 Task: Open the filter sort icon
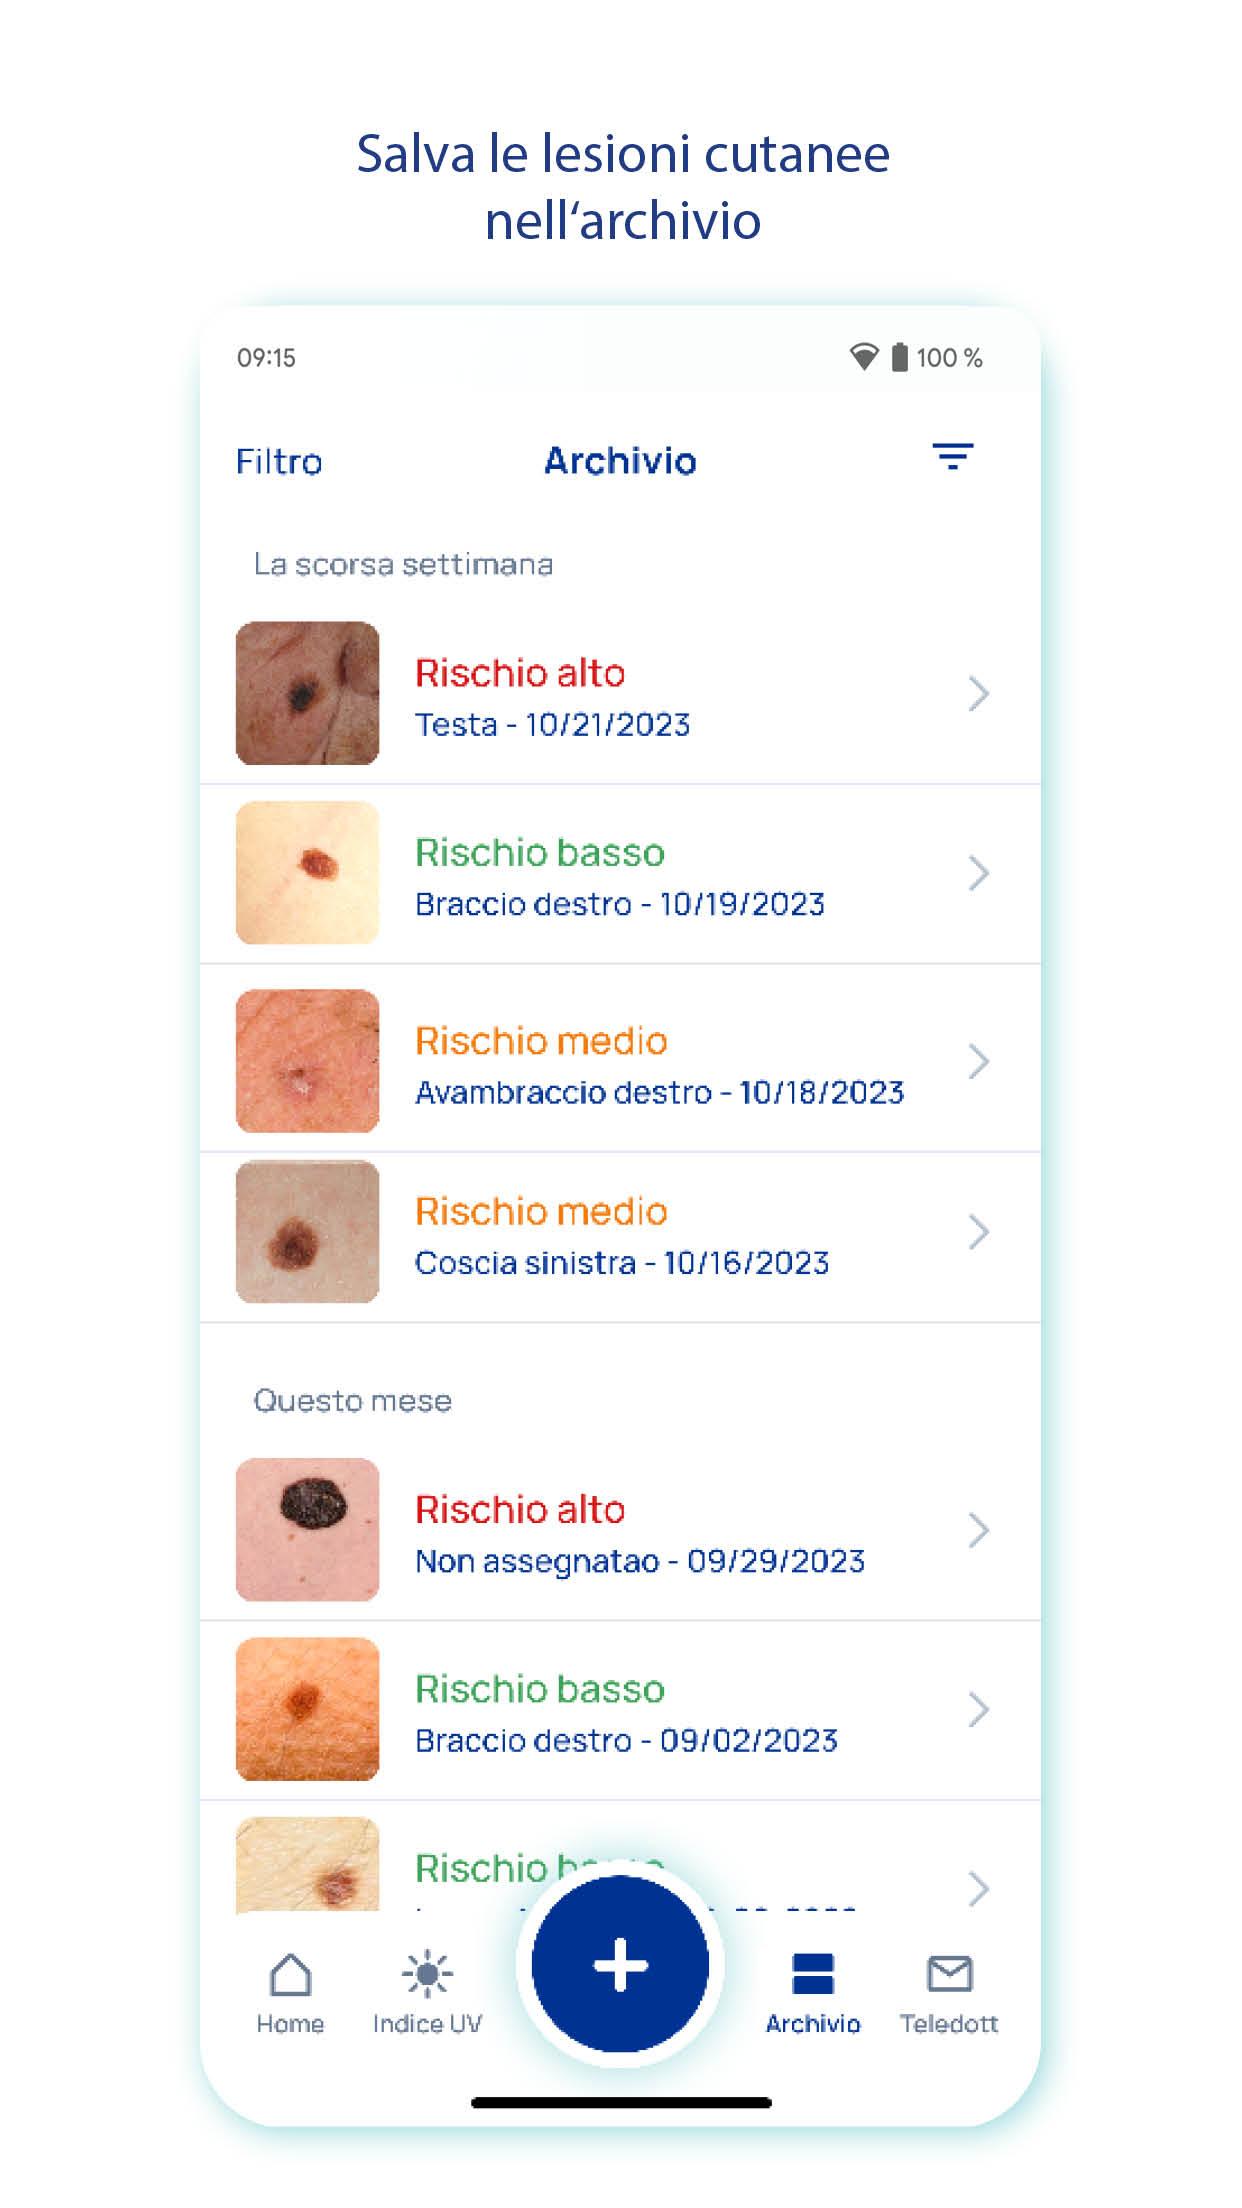[x=952, y=457]
